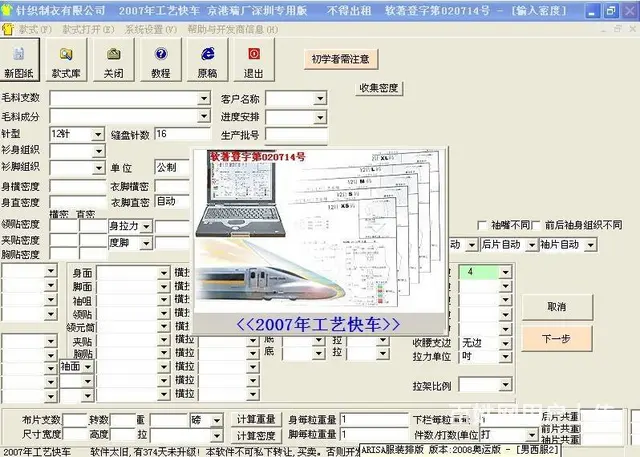Click the 初学者需注意 button
This screenshot has height=457, width=640.
pos(340,59)
